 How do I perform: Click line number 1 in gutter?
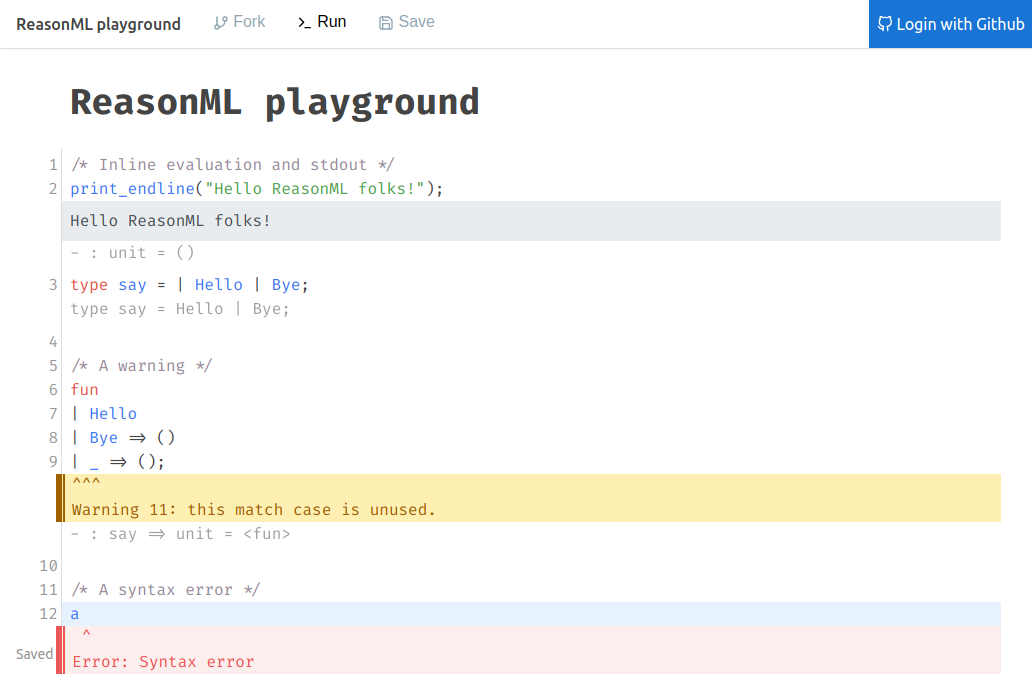[x=53, y=164]
